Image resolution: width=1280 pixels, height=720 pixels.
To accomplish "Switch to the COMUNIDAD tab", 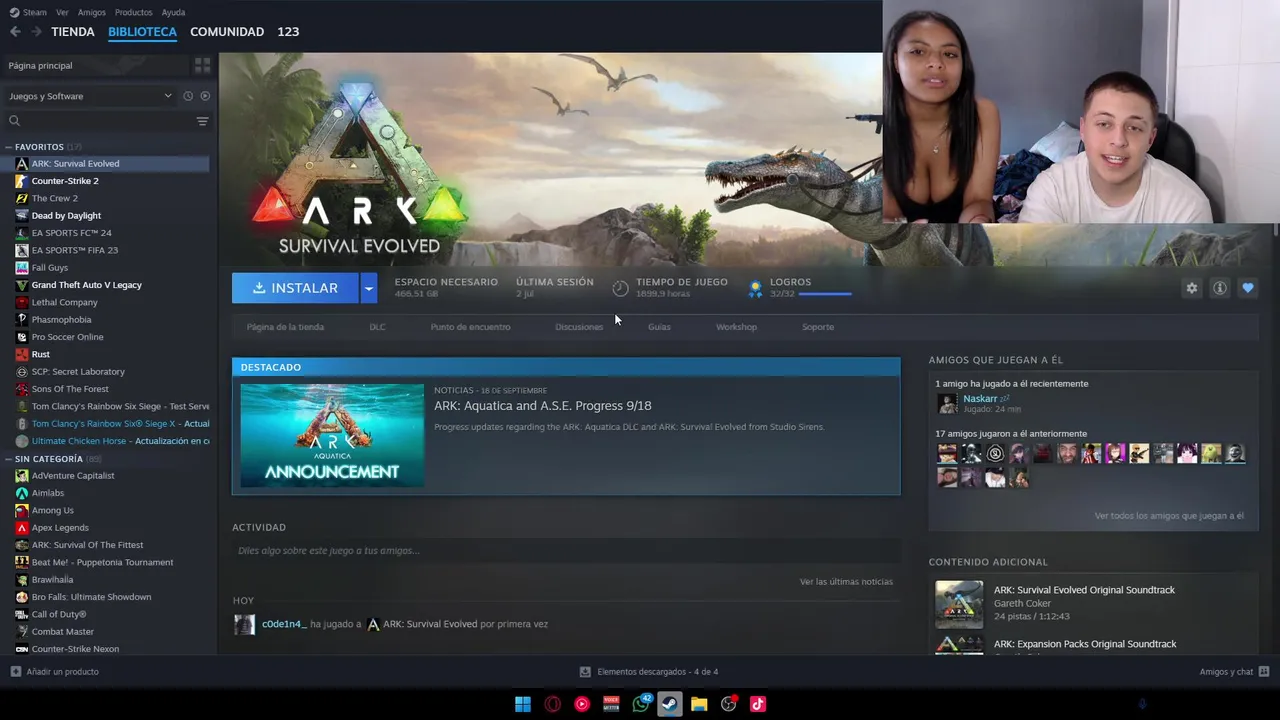I will (227, 32).
